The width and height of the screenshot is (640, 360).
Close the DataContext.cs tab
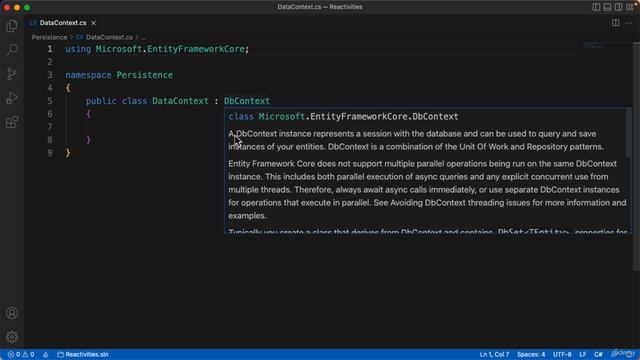tap(93, 23)
